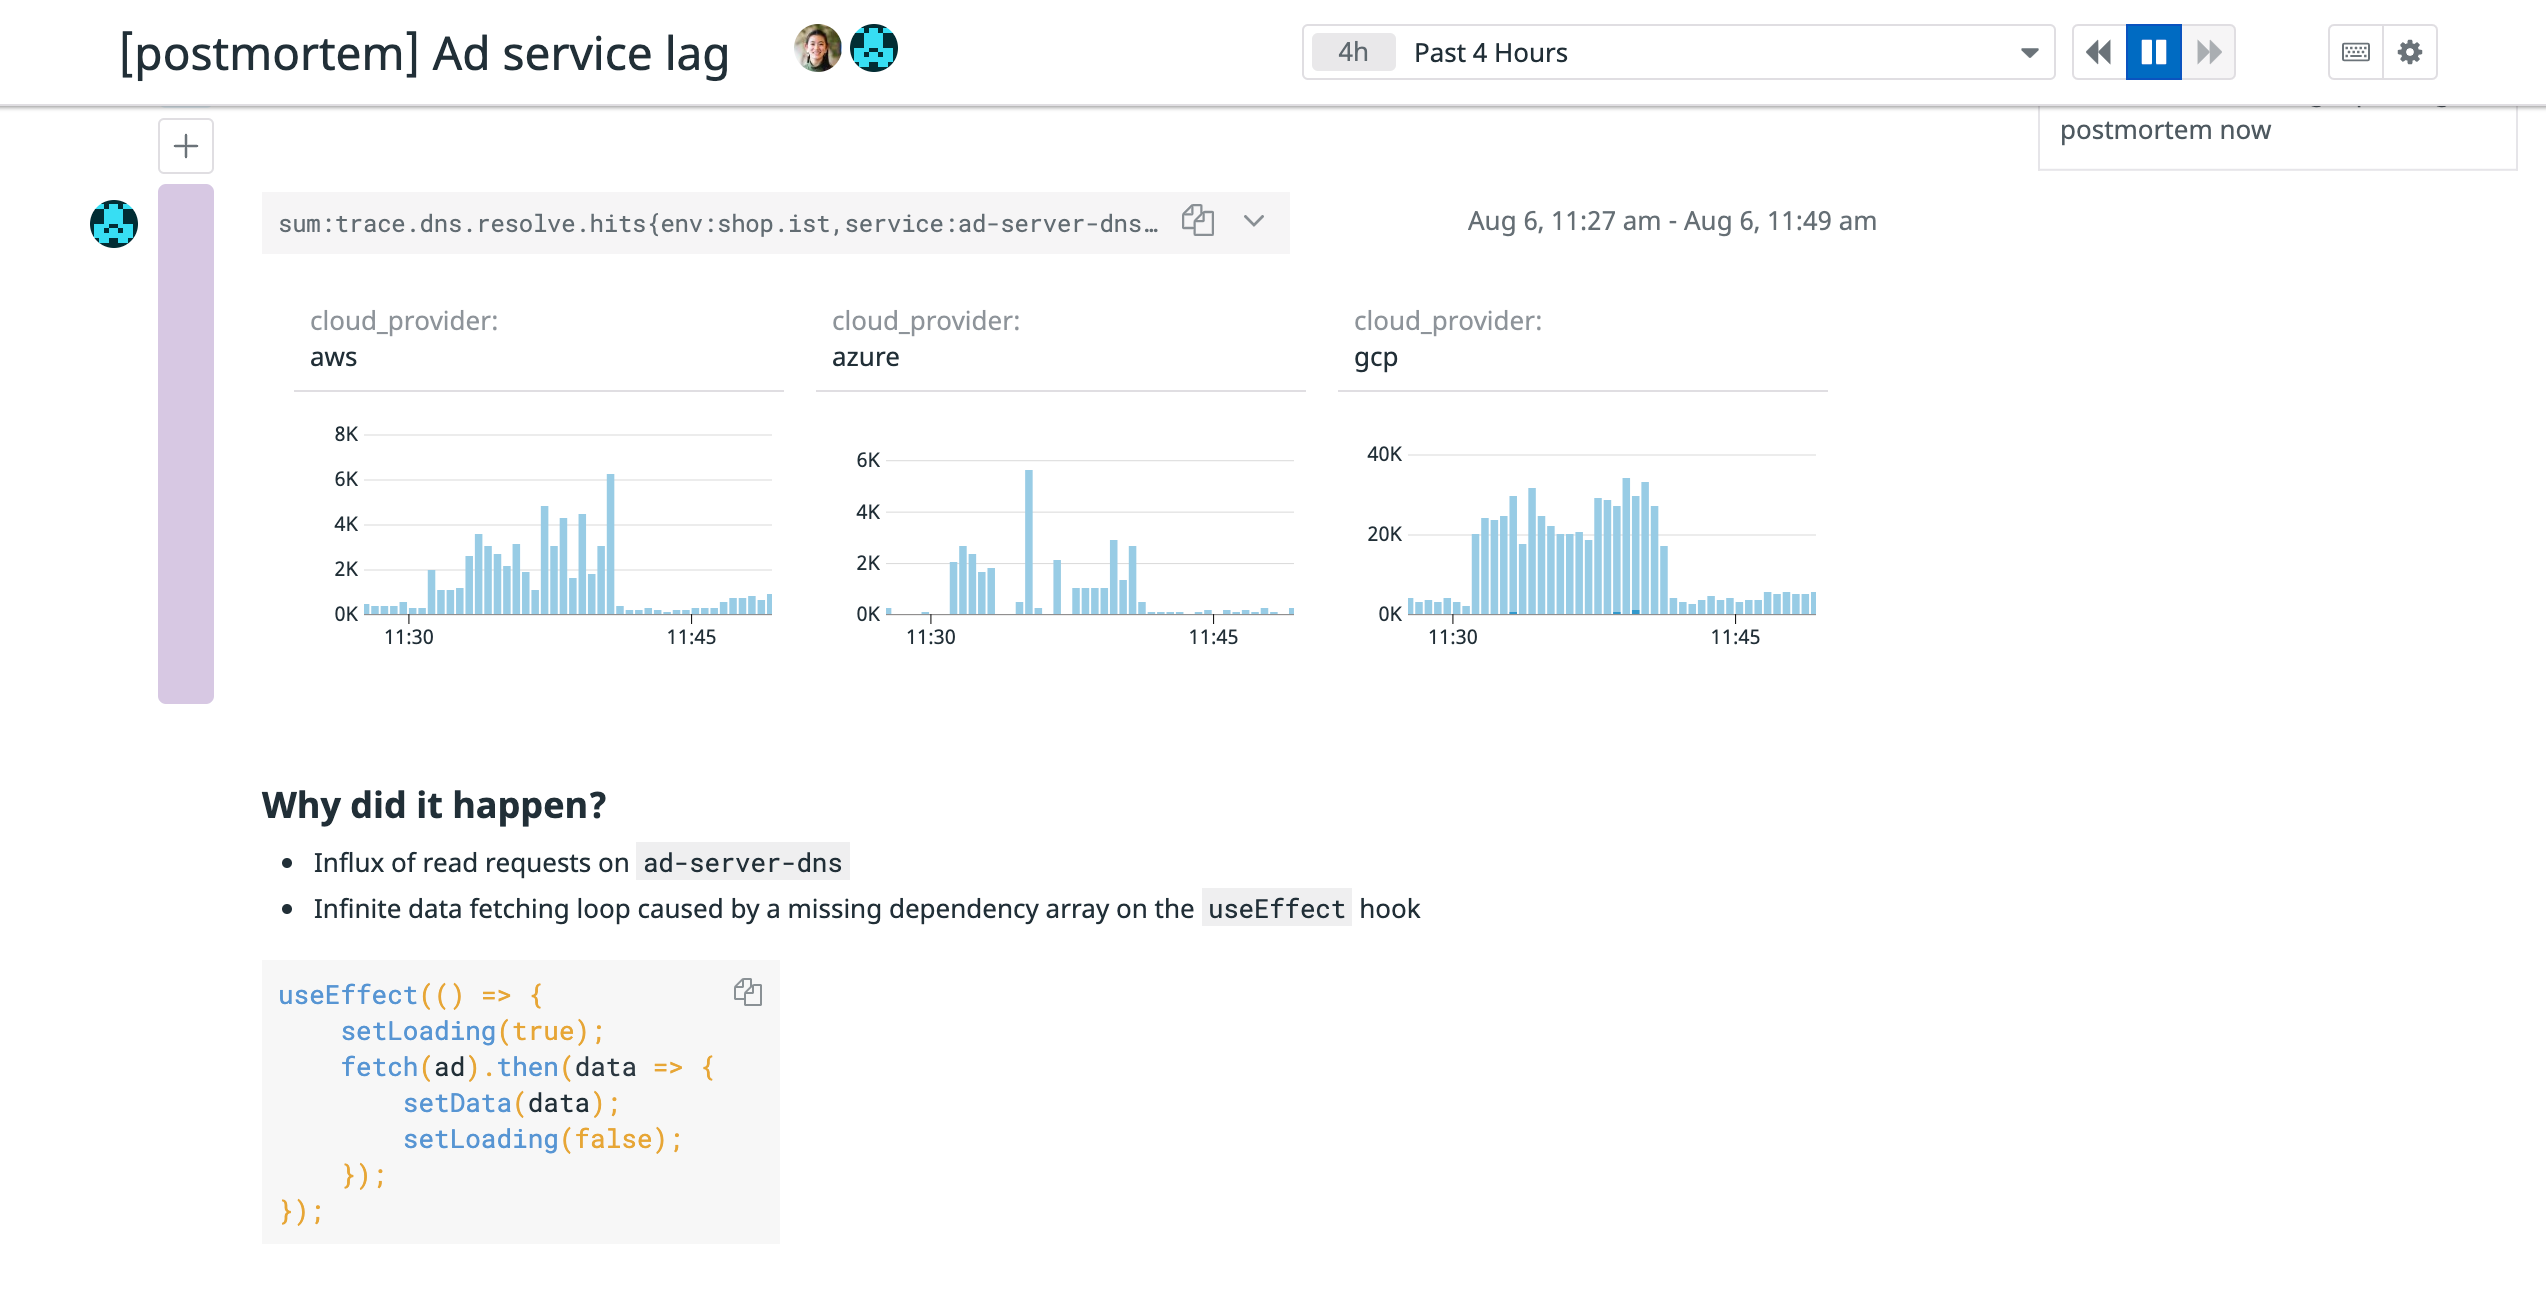Click the 4h time shortcut badge

point(1353,52)
